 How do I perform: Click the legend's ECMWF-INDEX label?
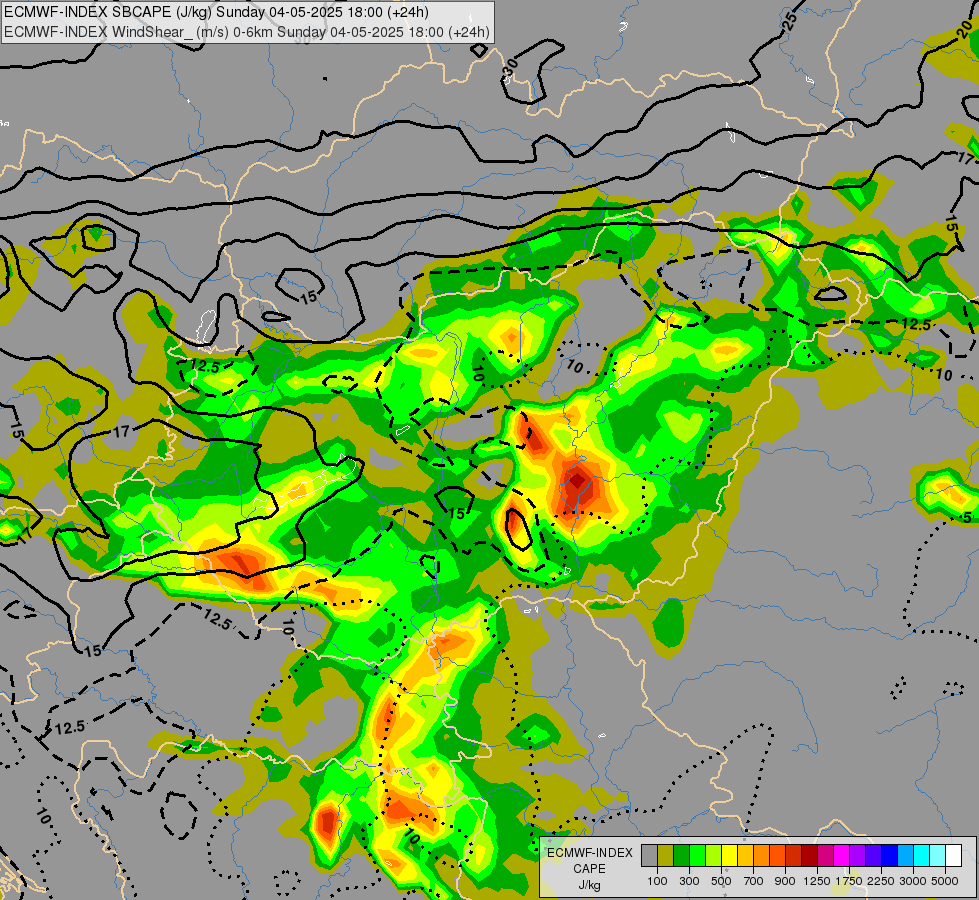pos(589,853)
